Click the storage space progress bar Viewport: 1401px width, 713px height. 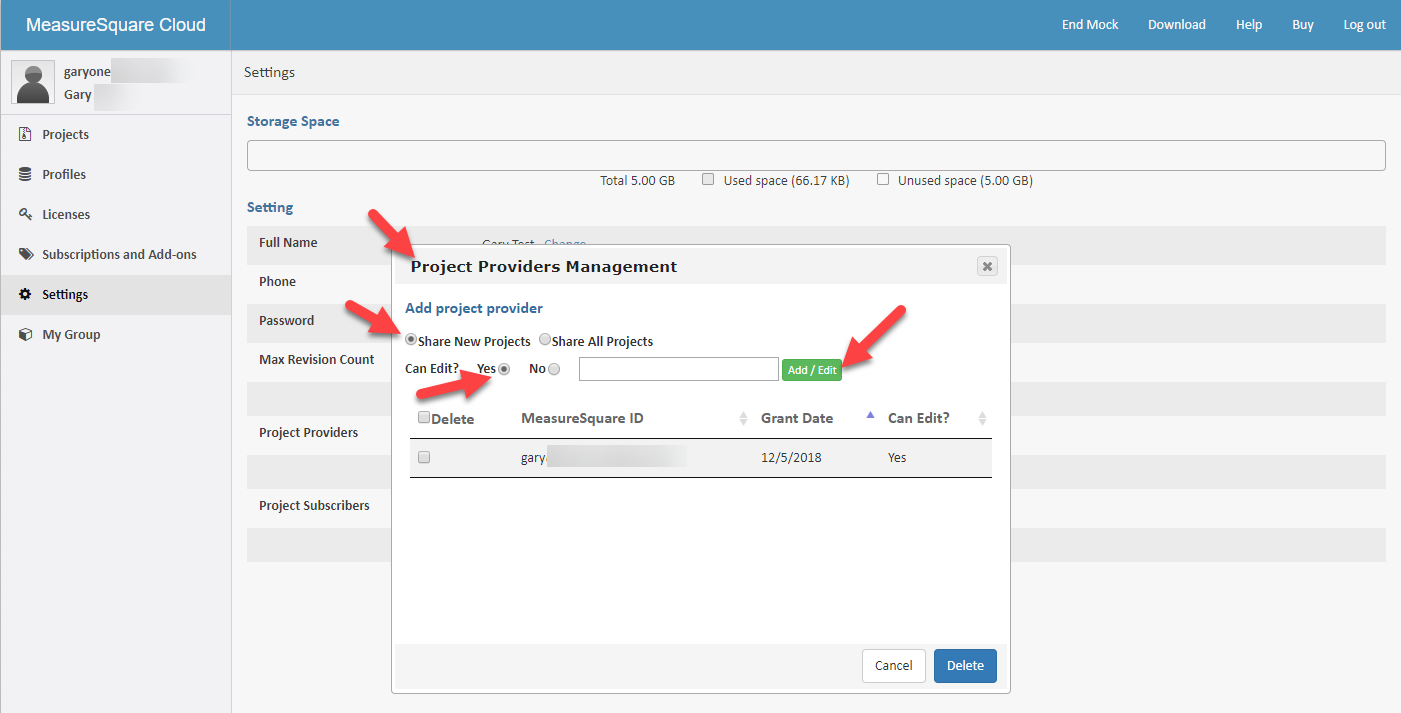[x=816, y=155]
